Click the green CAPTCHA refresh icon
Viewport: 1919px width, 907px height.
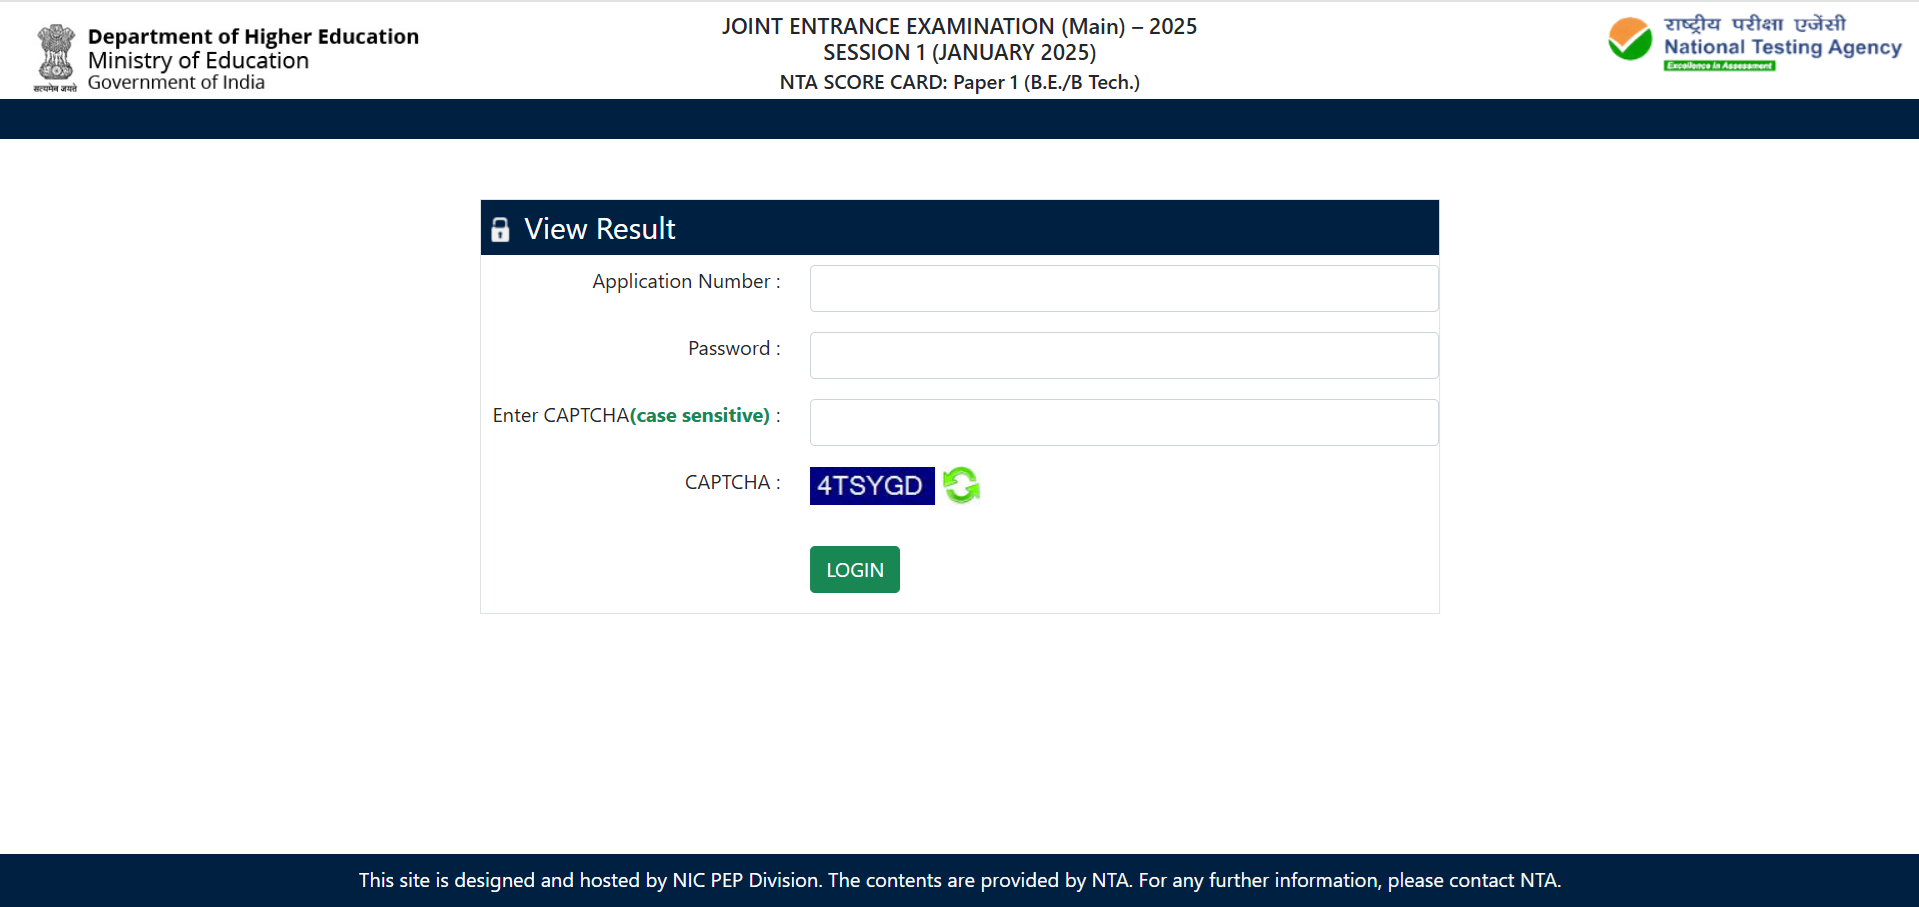[x=961, y=486]
